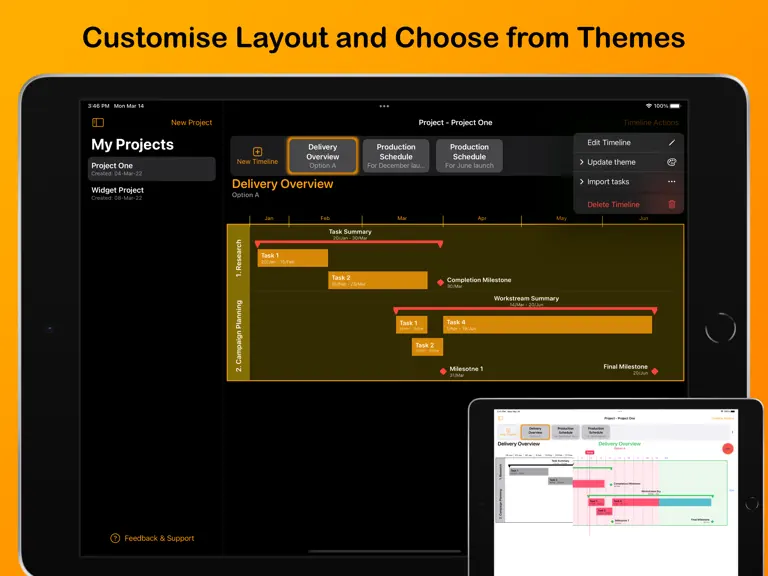Click Campaign Planning Task 1 bar

(x=411, y=325)
